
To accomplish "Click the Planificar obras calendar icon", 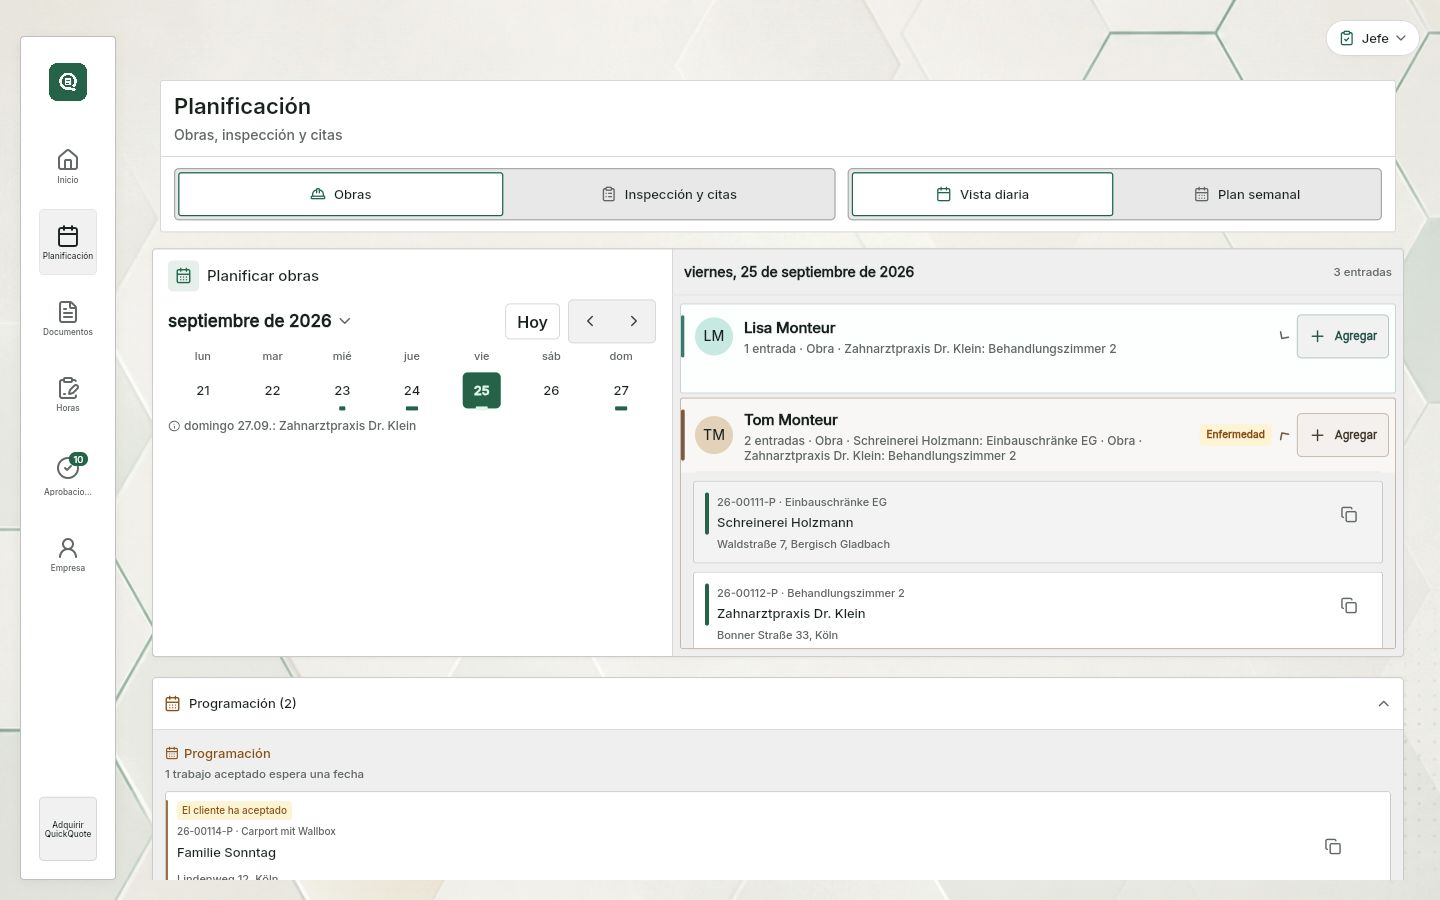I will click(183, 276).
